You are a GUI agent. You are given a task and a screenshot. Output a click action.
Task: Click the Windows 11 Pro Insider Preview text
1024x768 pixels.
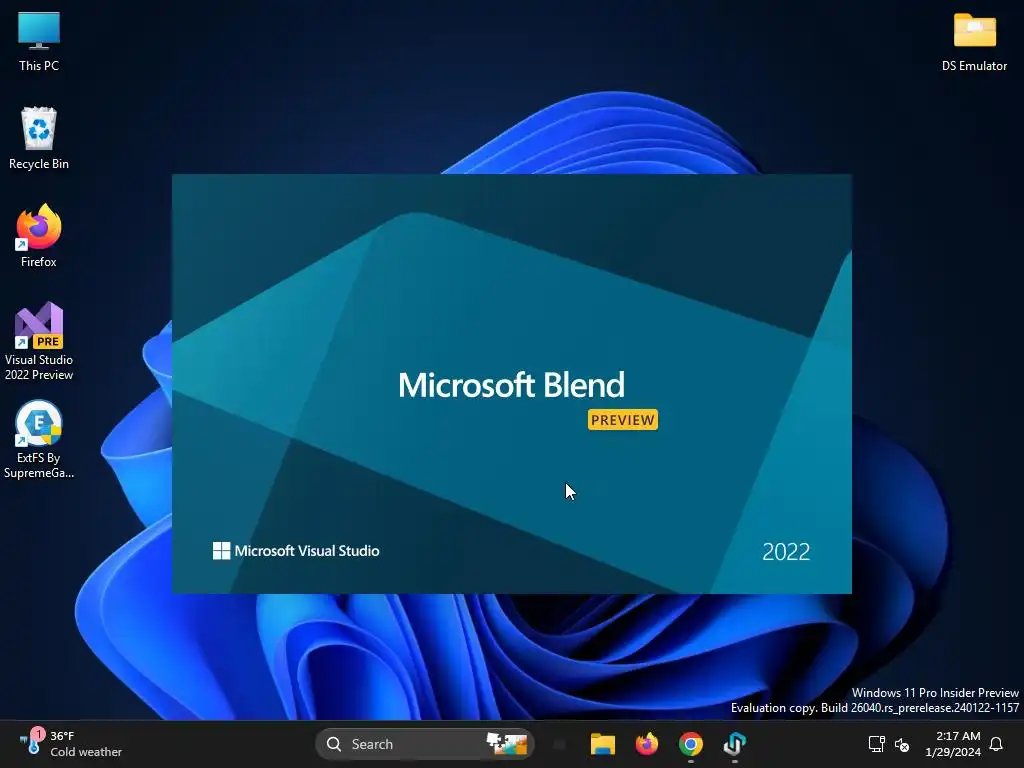point(935,692)
